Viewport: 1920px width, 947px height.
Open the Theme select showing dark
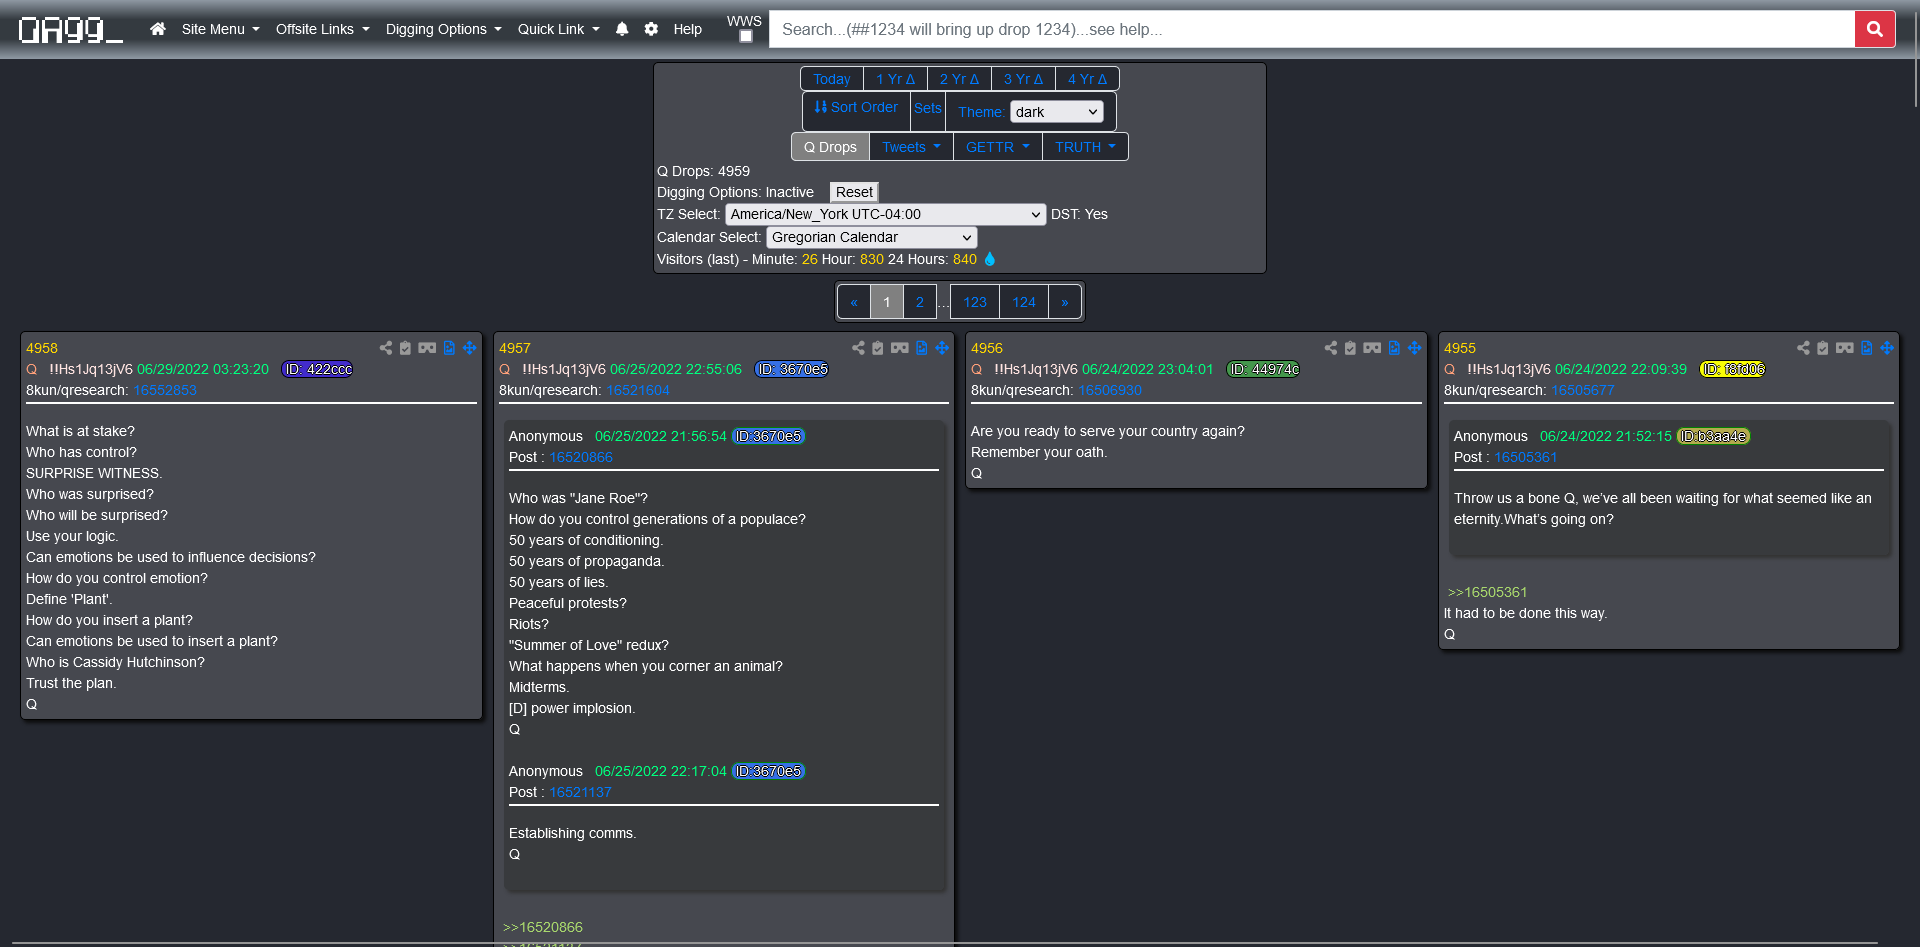pyautogui.click(x=1056, y=112)
